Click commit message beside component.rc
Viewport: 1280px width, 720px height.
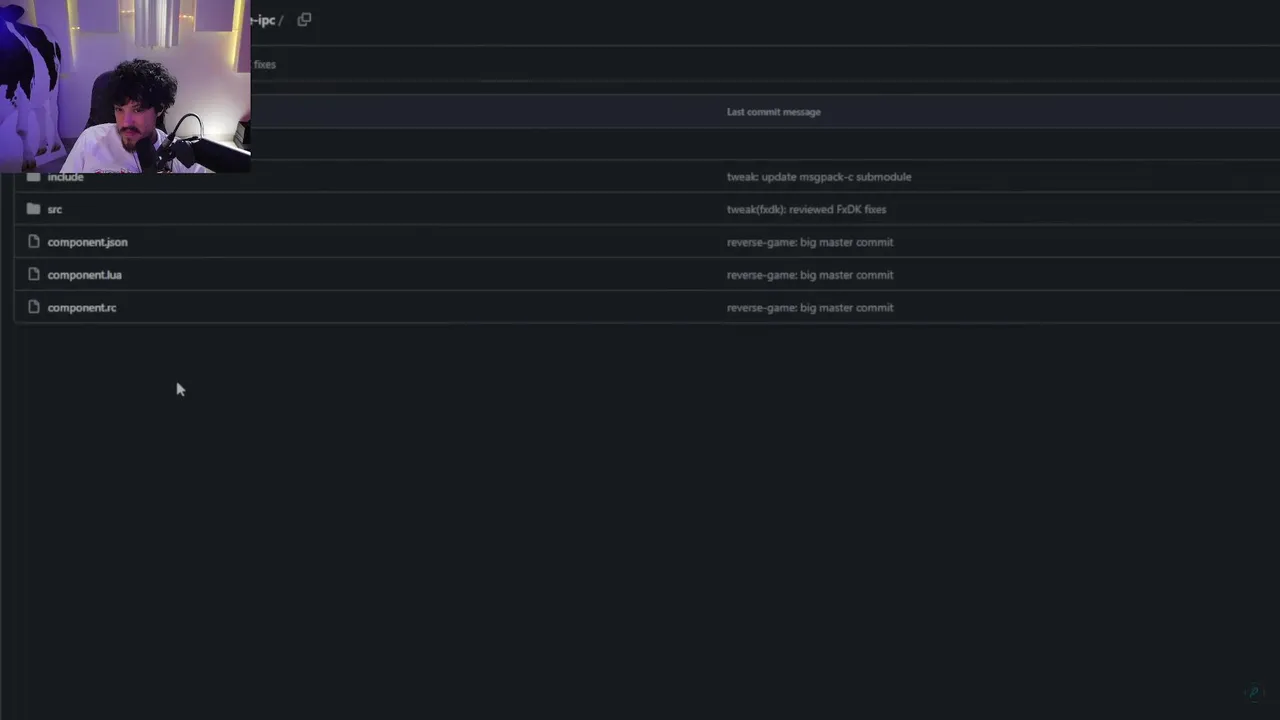(x=809, y=308)
